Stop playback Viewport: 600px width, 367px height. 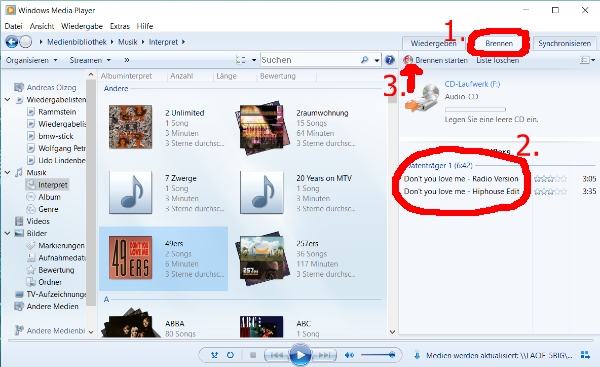pos(253,355)
